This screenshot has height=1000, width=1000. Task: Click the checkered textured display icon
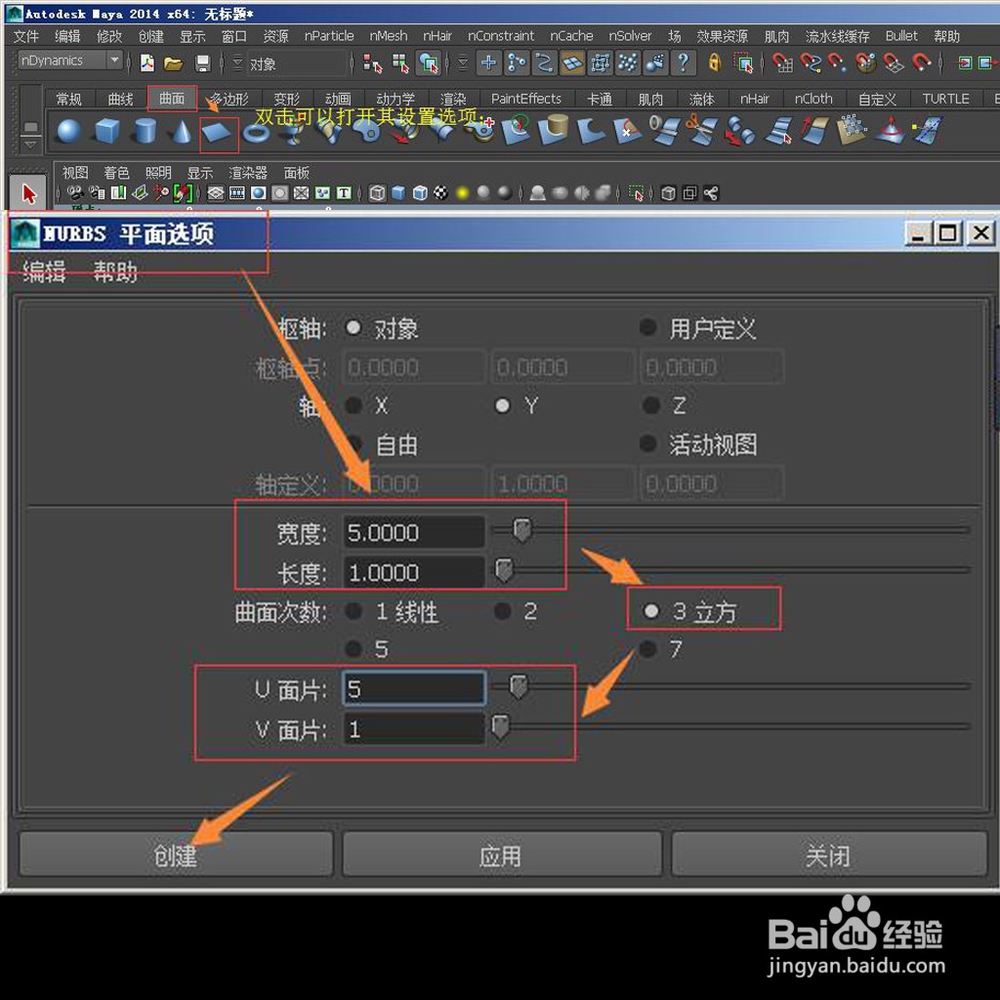coord(441,193)
